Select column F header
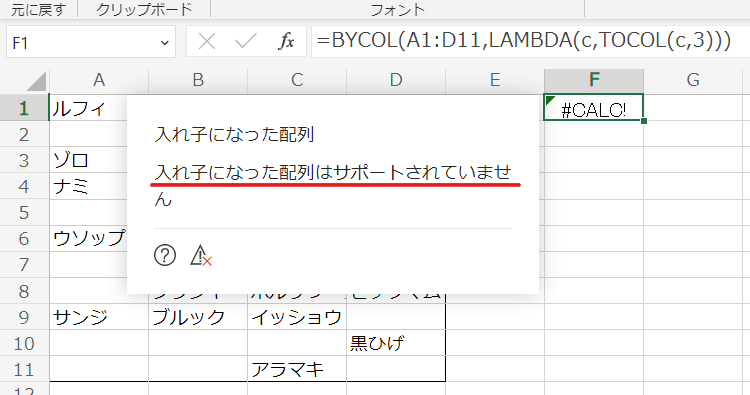This screenshot has width=750, height=395. tap(594, 80)
